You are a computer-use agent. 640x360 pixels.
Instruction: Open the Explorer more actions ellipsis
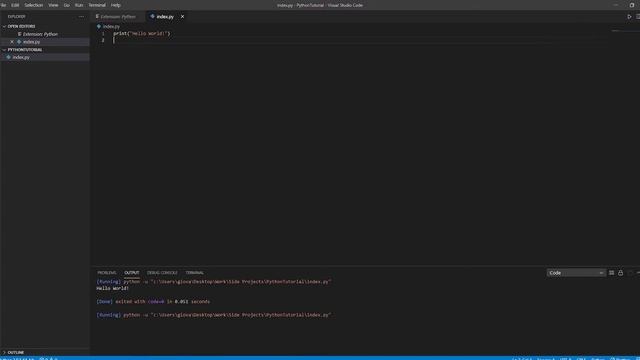point(81,17)
